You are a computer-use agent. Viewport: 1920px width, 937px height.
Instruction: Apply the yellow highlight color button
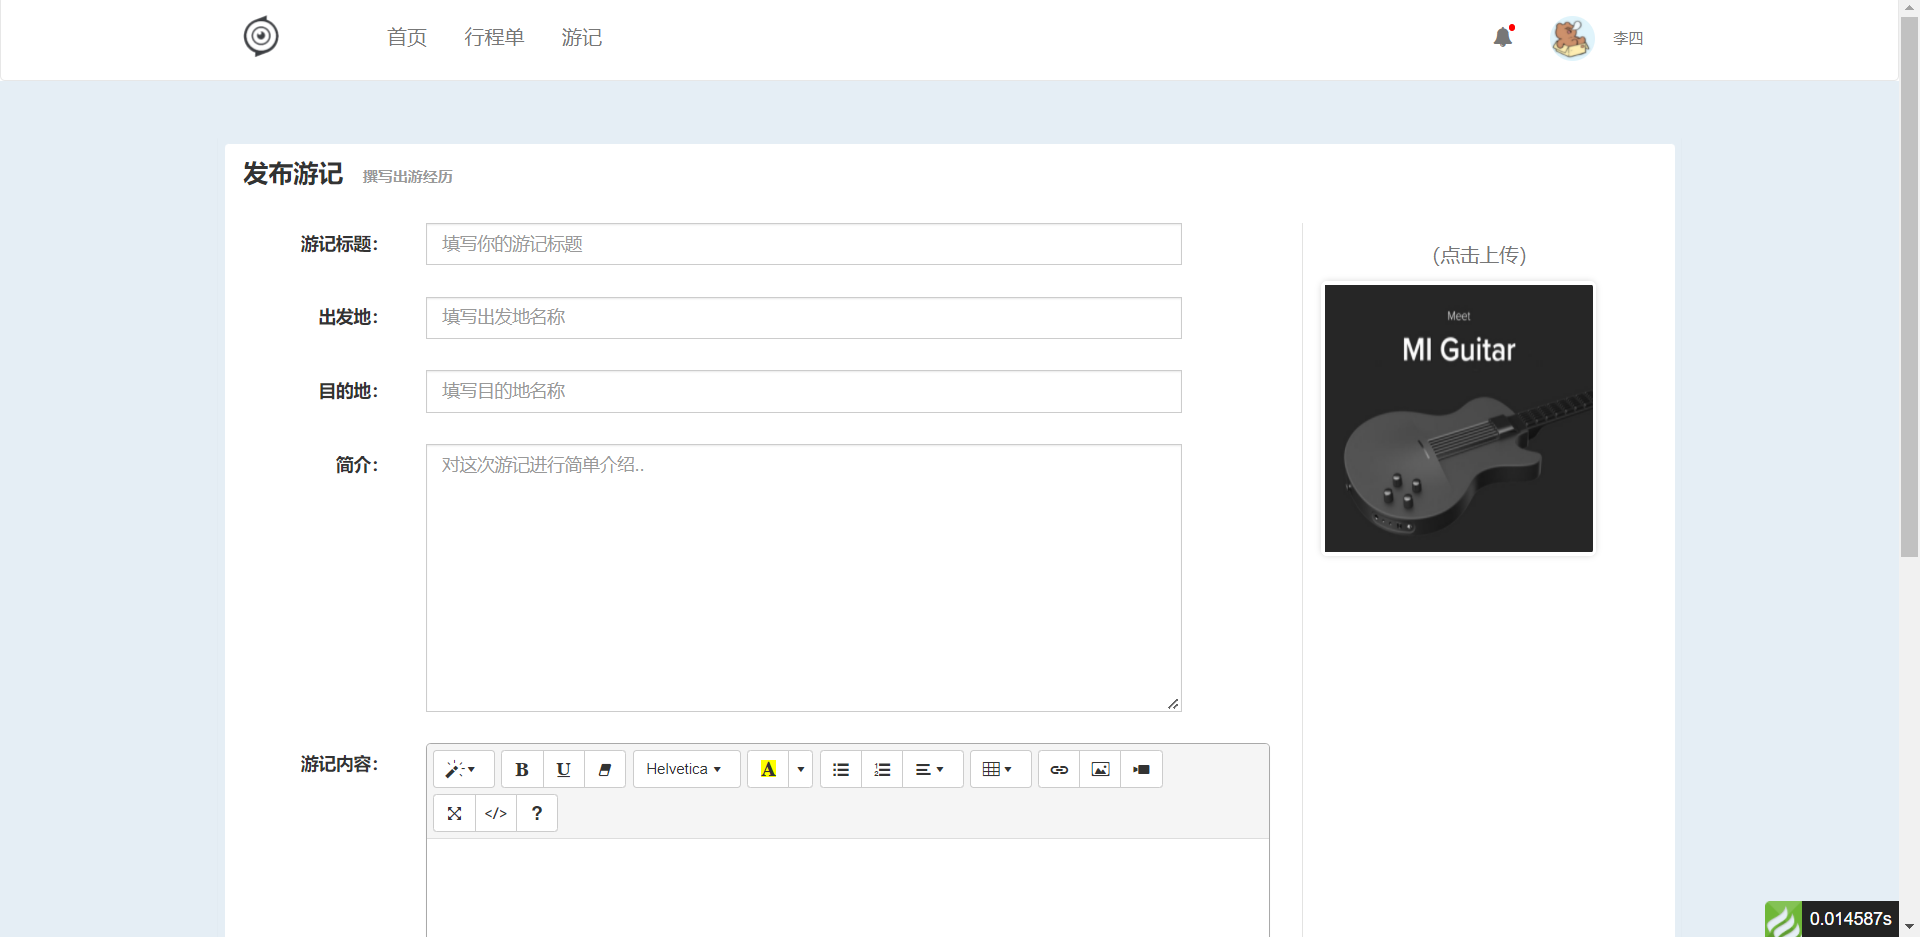click(x=768, y=769)
